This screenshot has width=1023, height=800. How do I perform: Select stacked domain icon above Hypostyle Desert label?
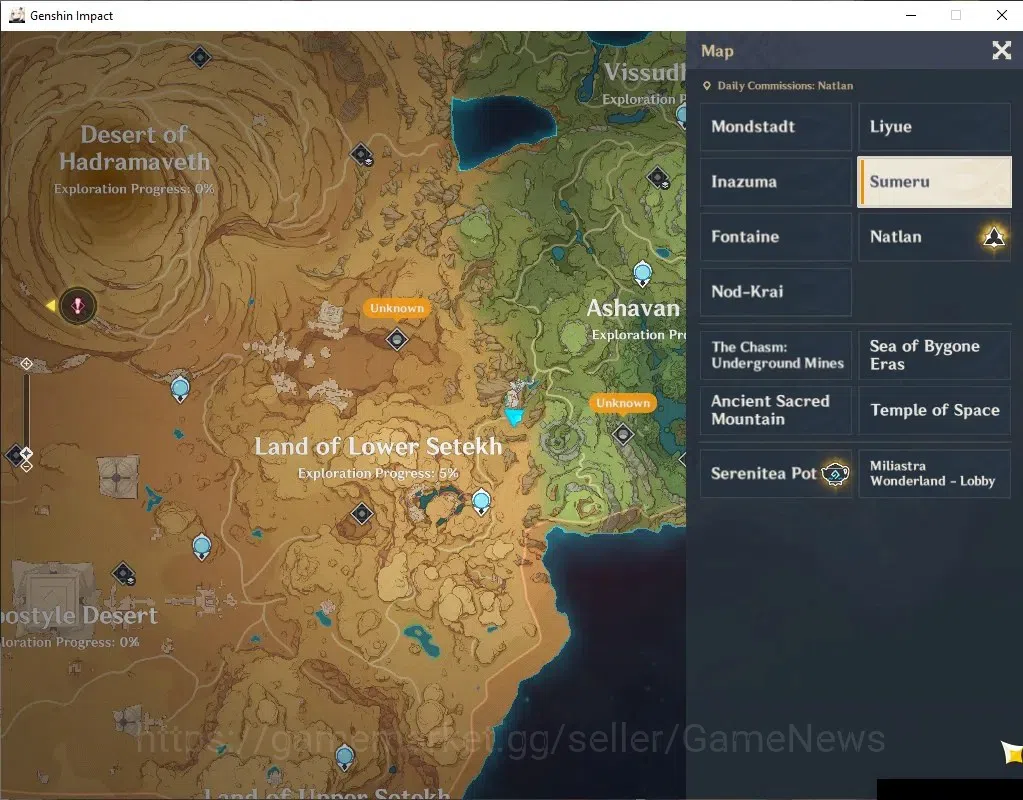(123, 574)
